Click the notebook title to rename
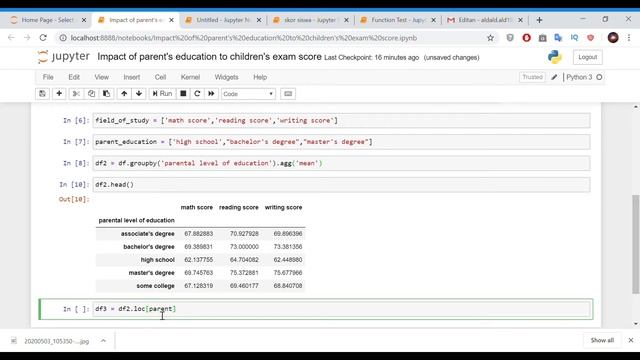The height and width of the screenshot is (360, 640). (209, 57)
